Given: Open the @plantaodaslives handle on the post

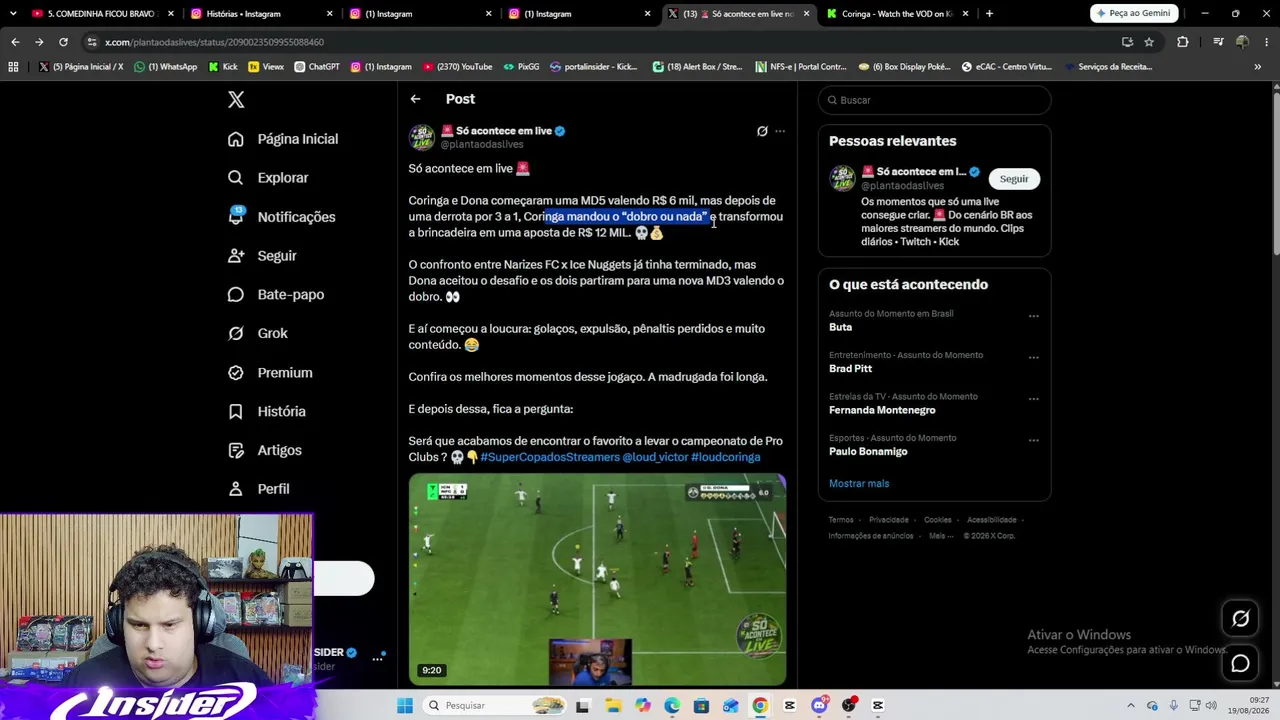Looking at the screenshot, I should (x=482, y=145).
